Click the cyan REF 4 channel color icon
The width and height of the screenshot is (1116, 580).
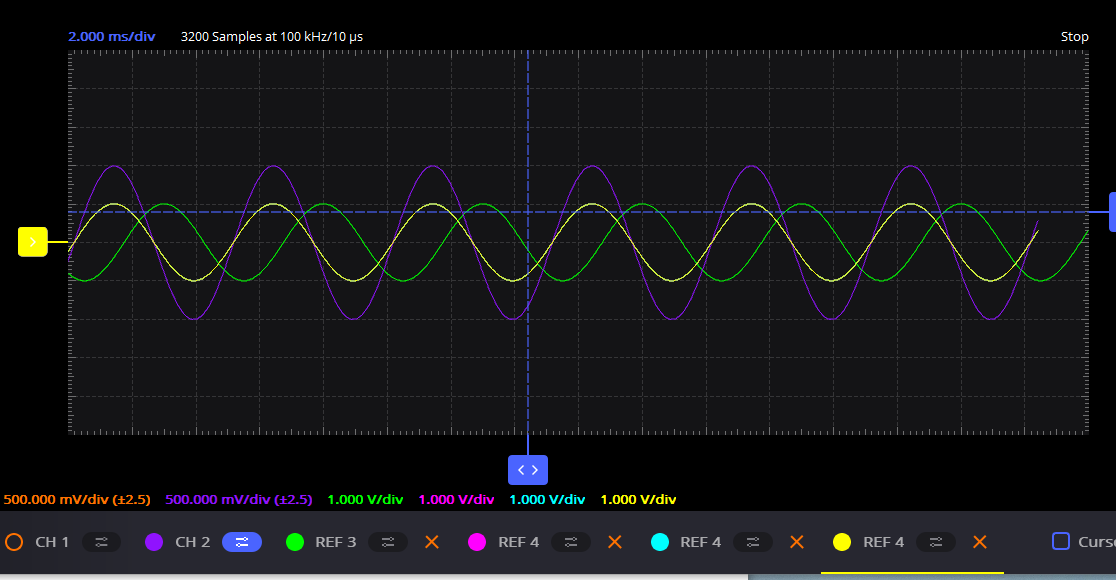point(661,542)
